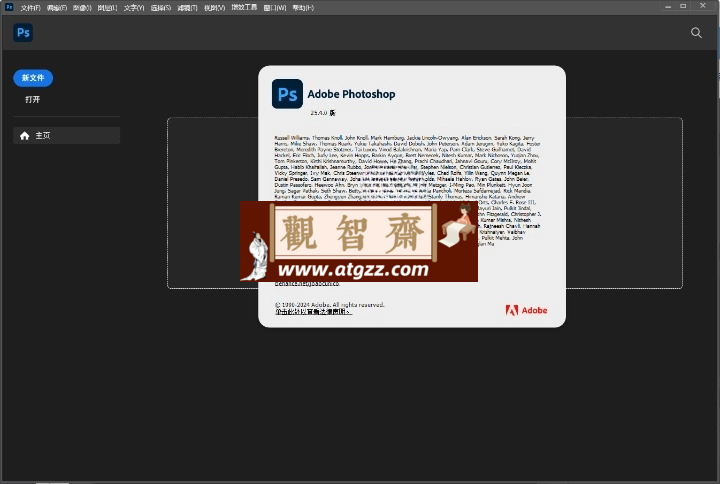The height and width of the screenshot is (484, 720).
Task: Maximize the Photoshop window
Action: point(683,6)
